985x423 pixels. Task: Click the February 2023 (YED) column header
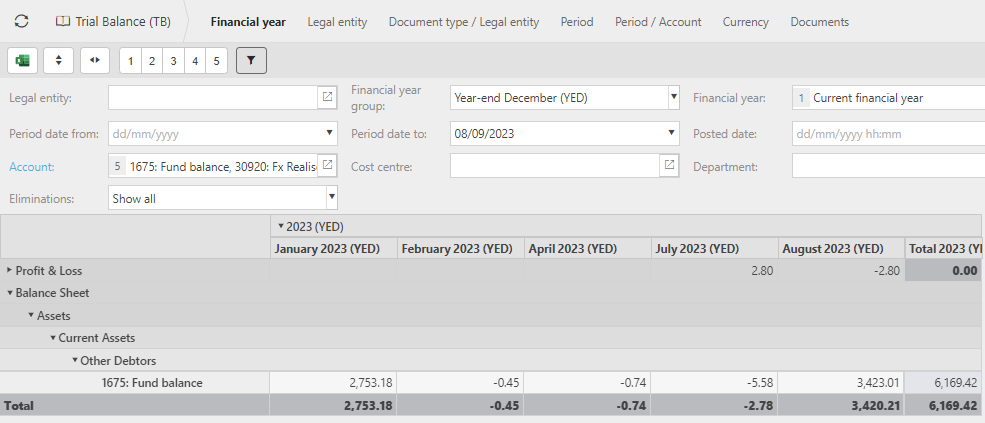(460, 248)
